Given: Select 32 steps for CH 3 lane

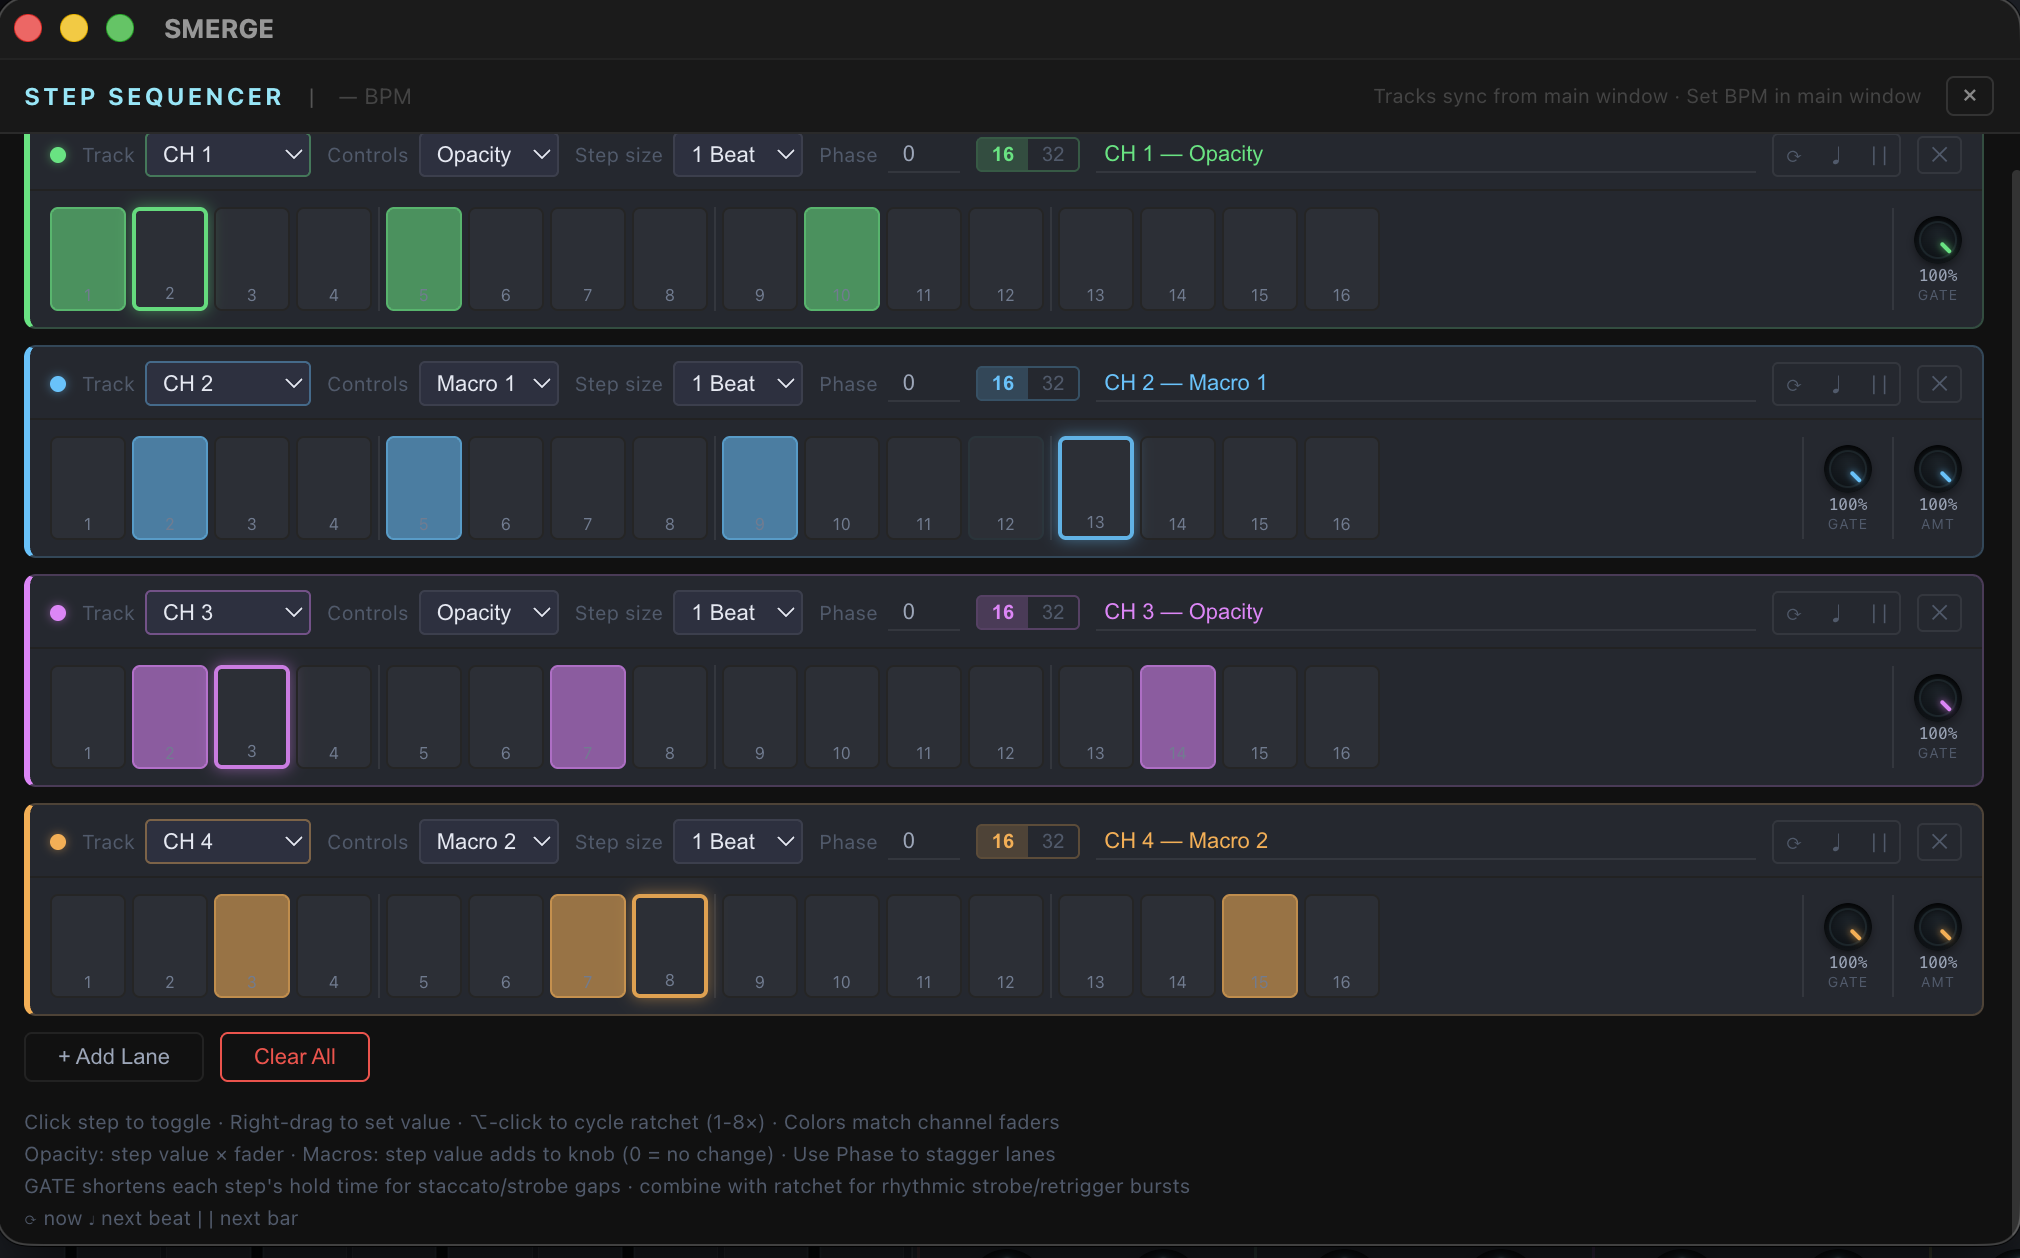Looking at the screenshot, I should point(1053,612).
